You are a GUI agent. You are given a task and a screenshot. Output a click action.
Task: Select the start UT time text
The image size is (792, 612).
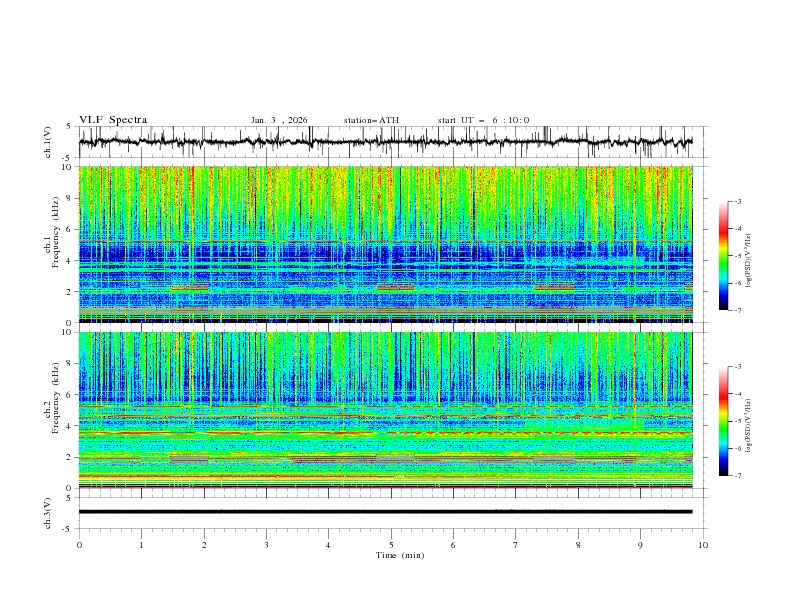click(483, 120)
